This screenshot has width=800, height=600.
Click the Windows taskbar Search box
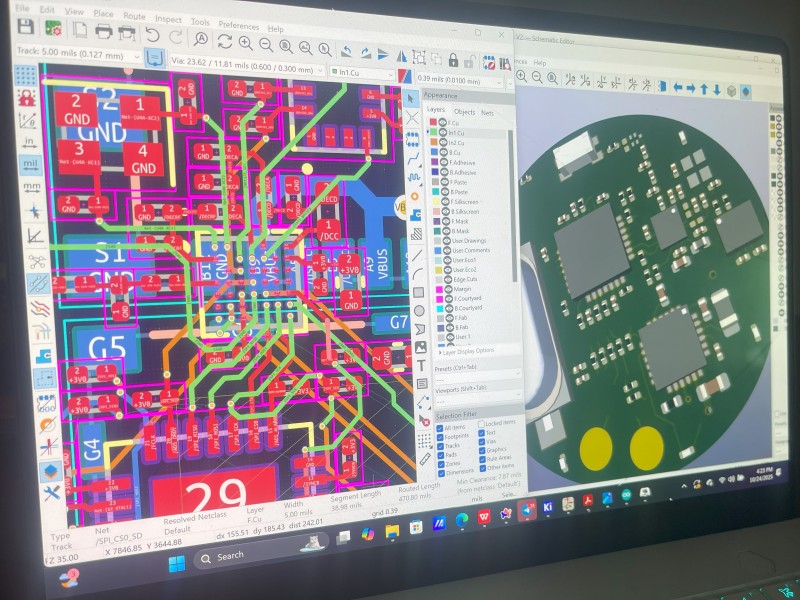point(262,554)
